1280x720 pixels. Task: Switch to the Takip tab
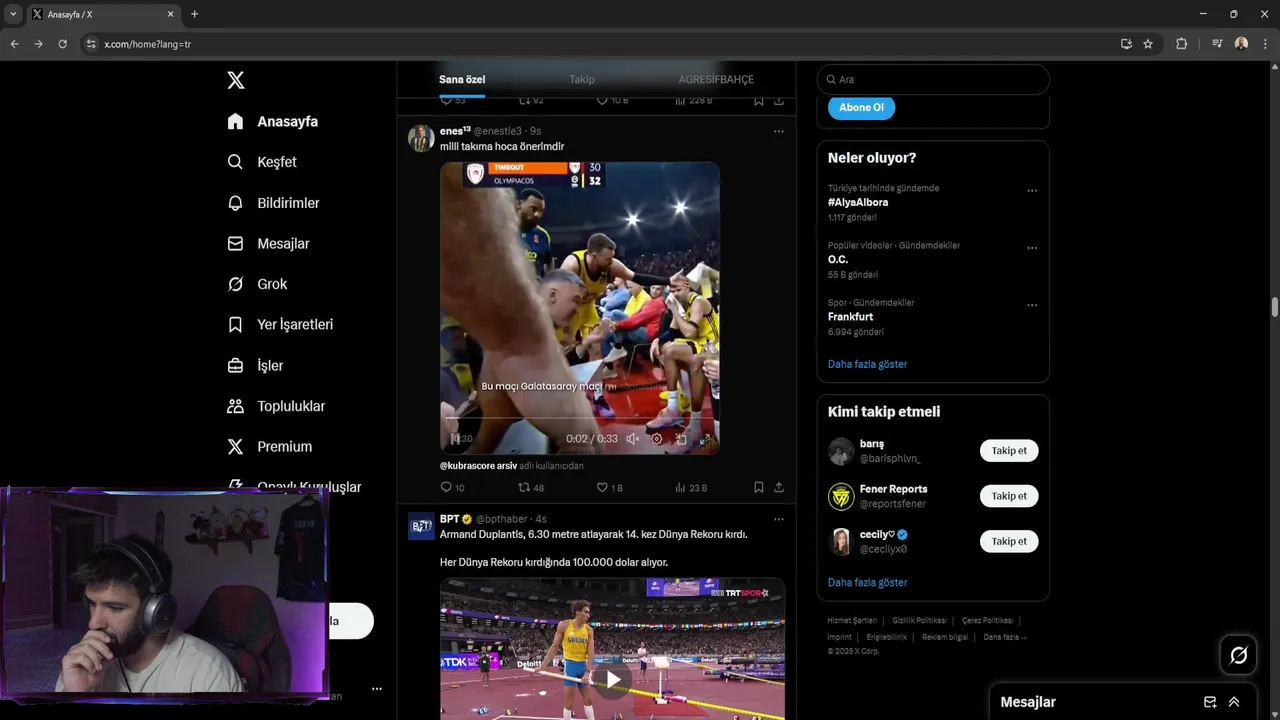coord(582,79)
